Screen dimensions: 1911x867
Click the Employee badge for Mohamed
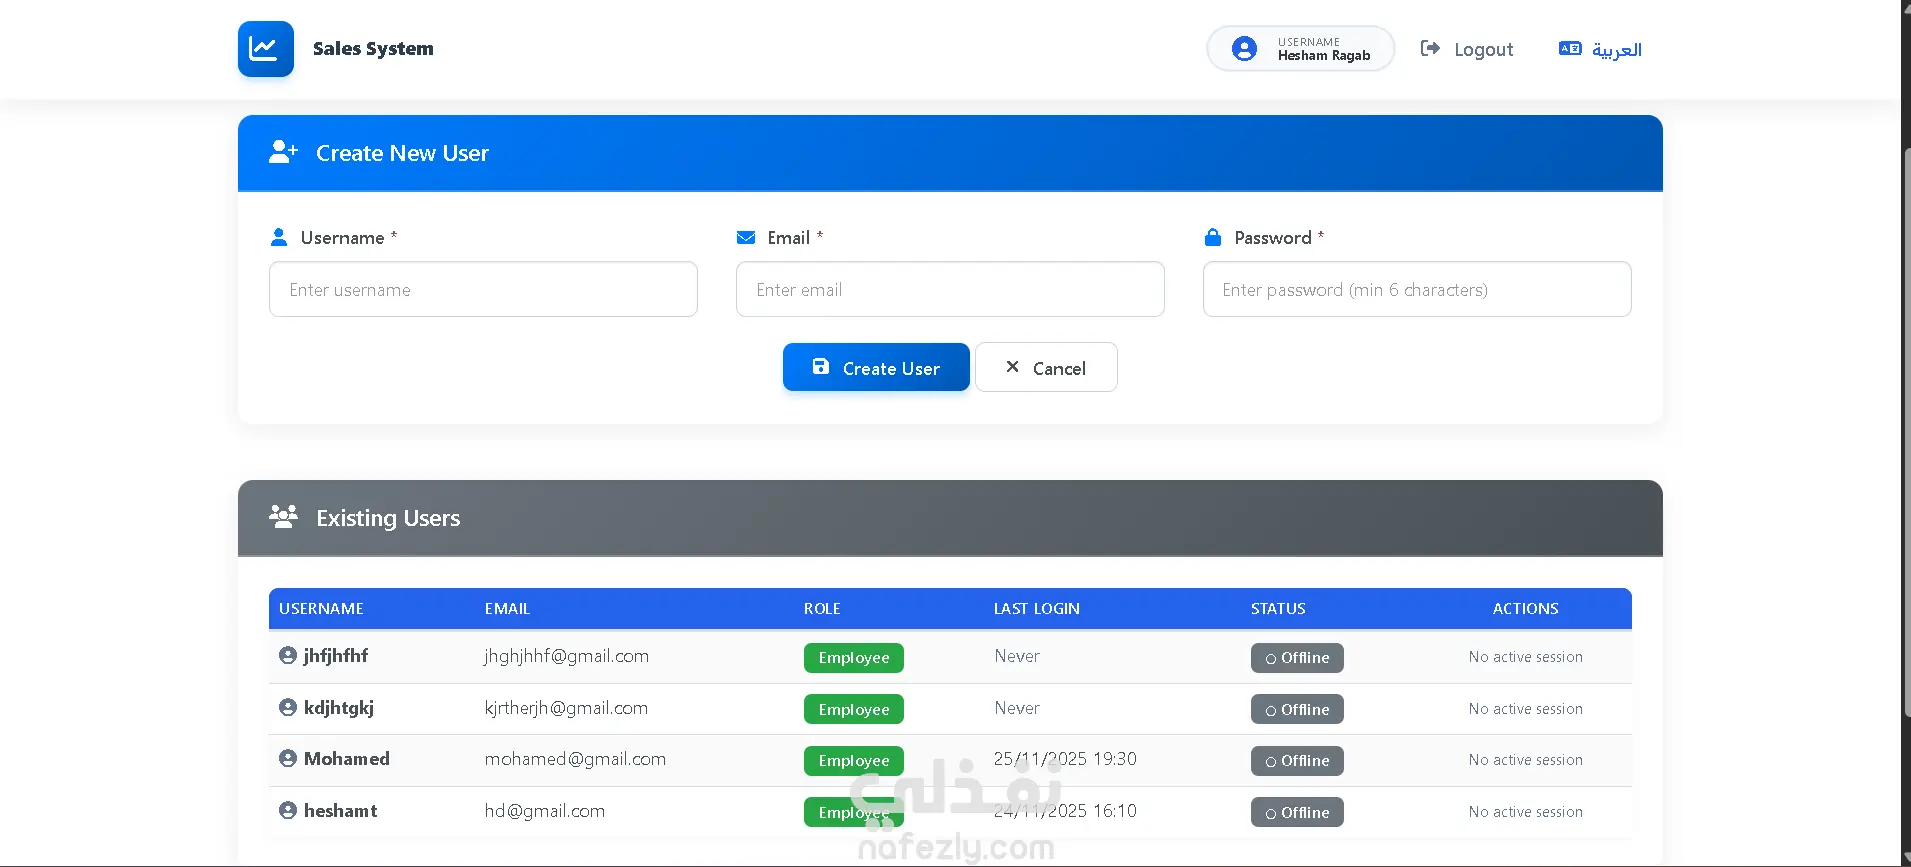(x=854, y=760)
